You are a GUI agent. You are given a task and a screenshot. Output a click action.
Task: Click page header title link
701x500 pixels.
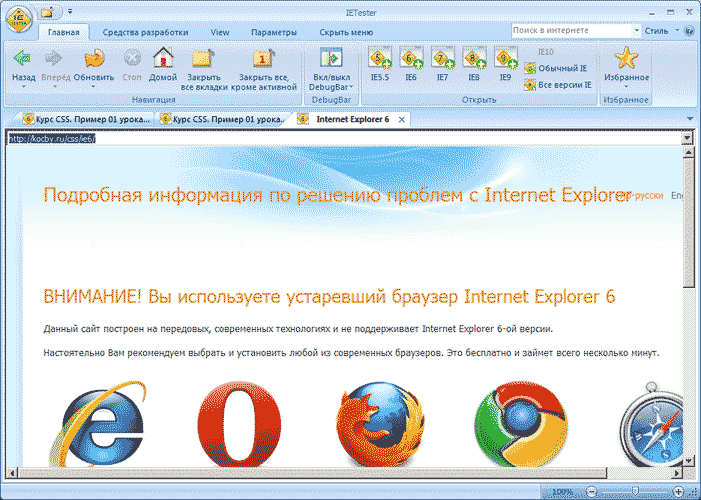[x=337, y=195]
